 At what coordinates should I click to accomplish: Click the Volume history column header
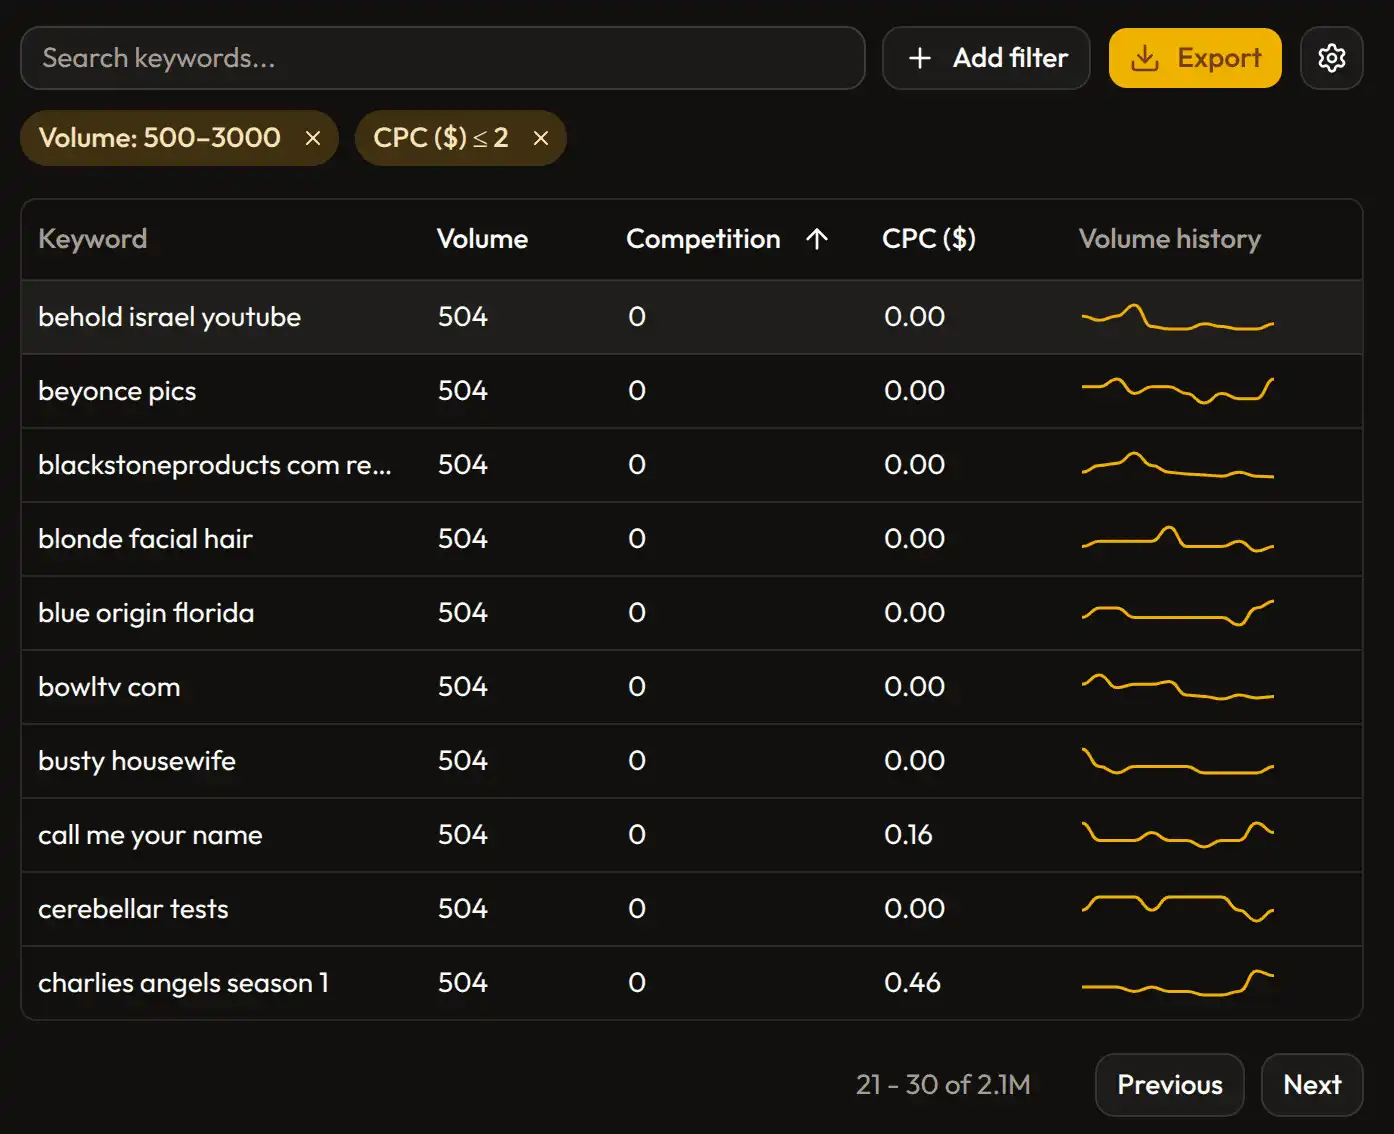(x=1169, y=239)
